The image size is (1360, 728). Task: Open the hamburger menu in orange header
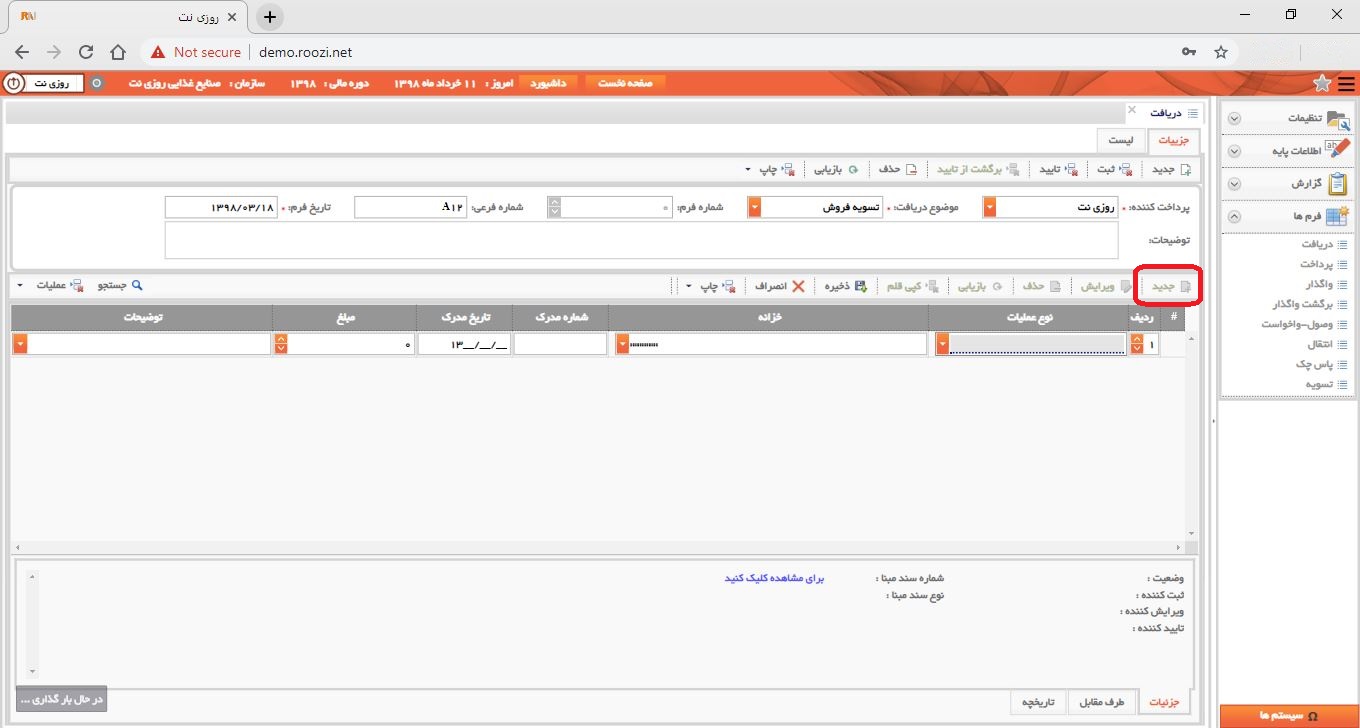pos(1345,83)
